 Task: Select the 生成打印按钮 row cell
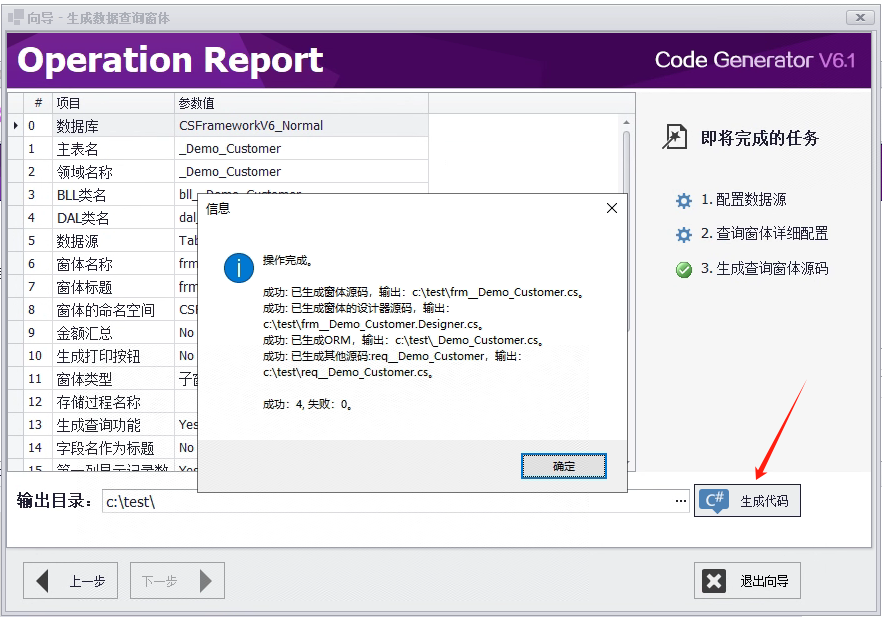click(113, 356)
